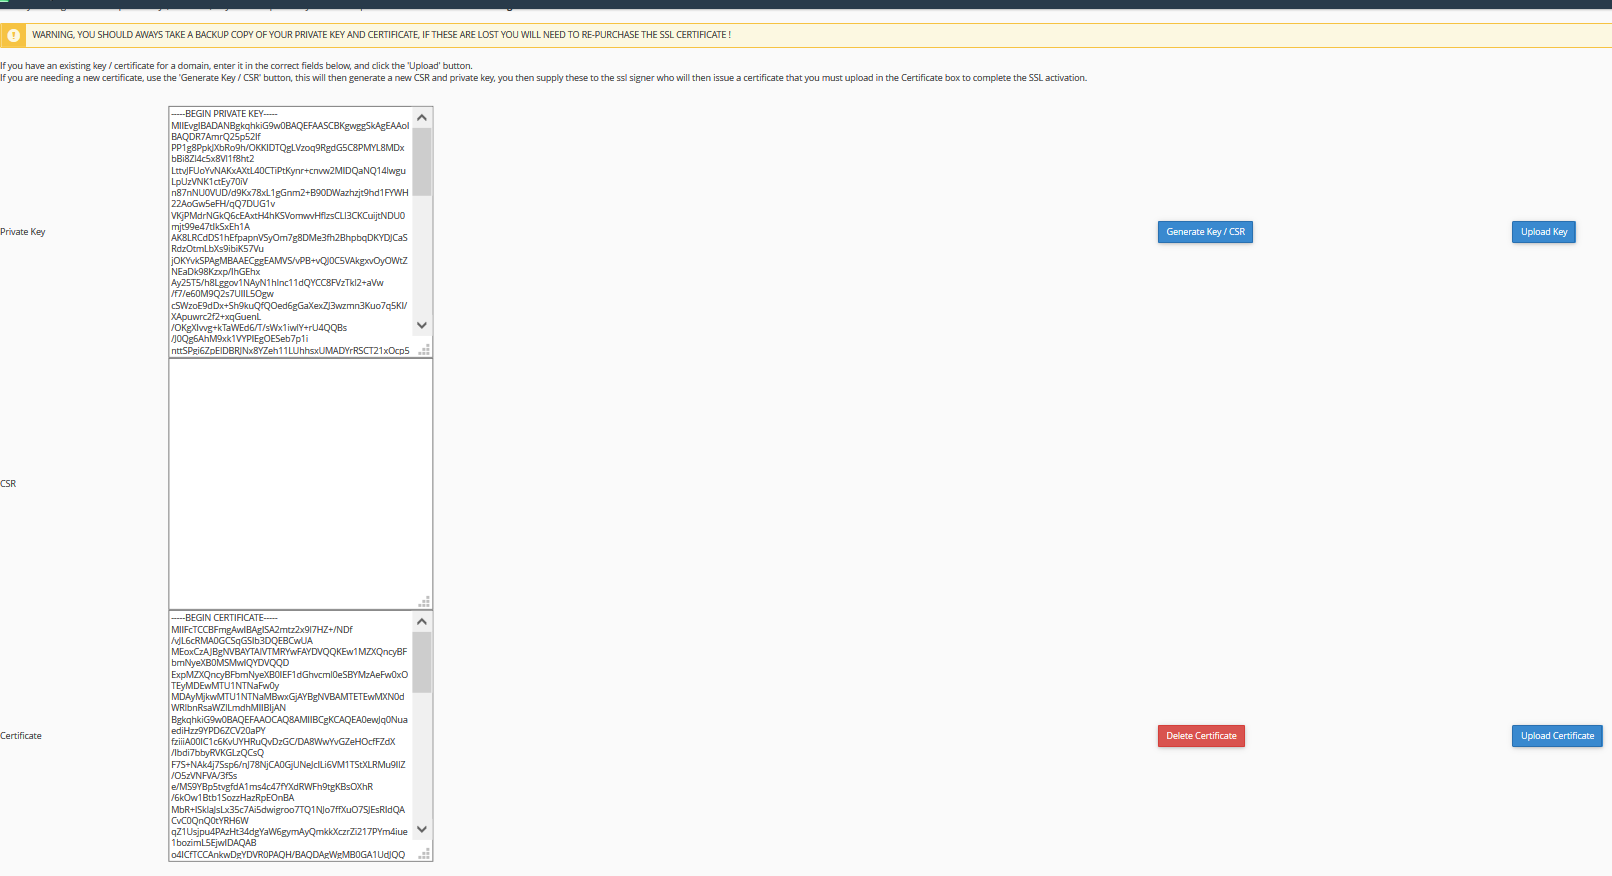
Task: Click inside the Certificate text area
Action: pyautogui.click(x=290, y=736)
